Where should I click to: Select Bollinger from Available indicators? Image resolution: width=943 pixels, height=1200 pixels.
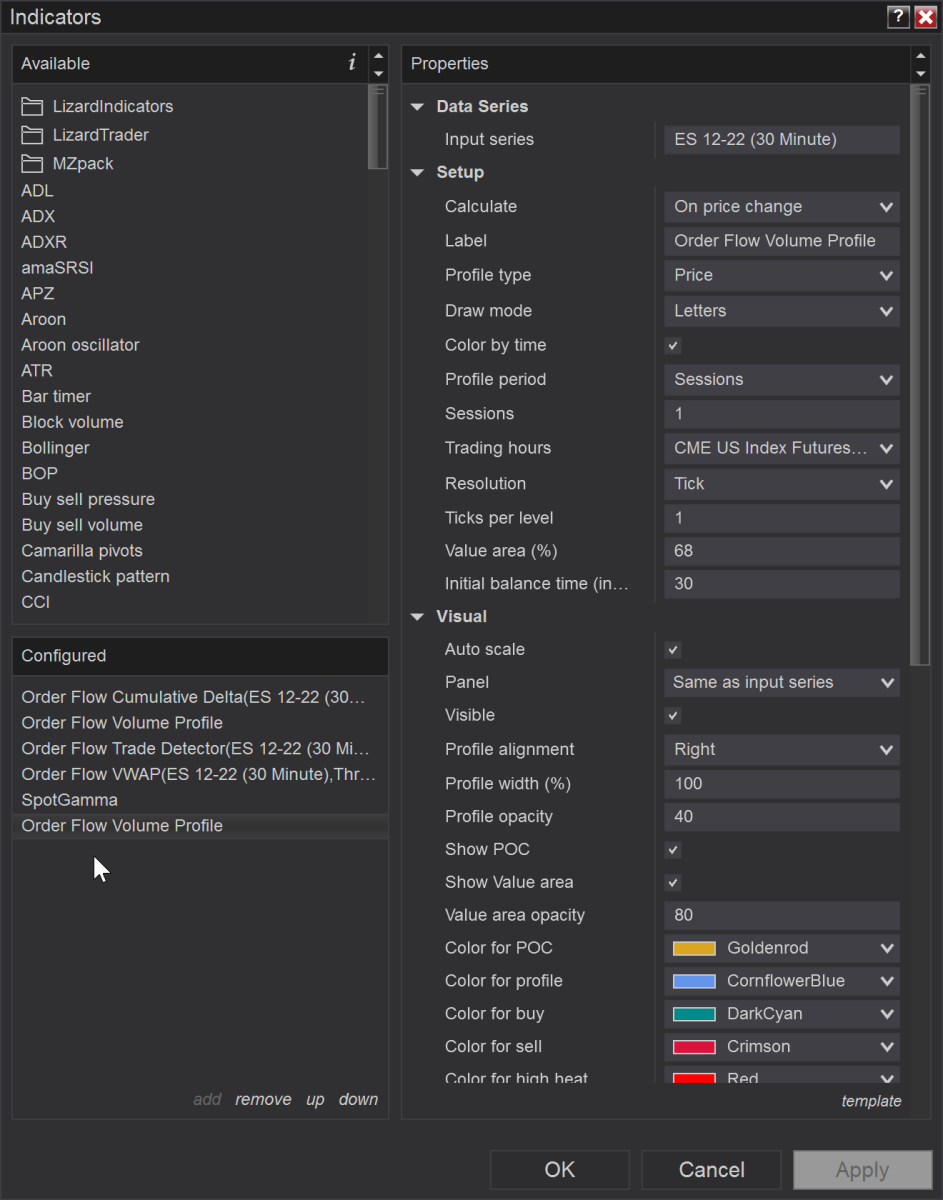click(x=56, y=448)
